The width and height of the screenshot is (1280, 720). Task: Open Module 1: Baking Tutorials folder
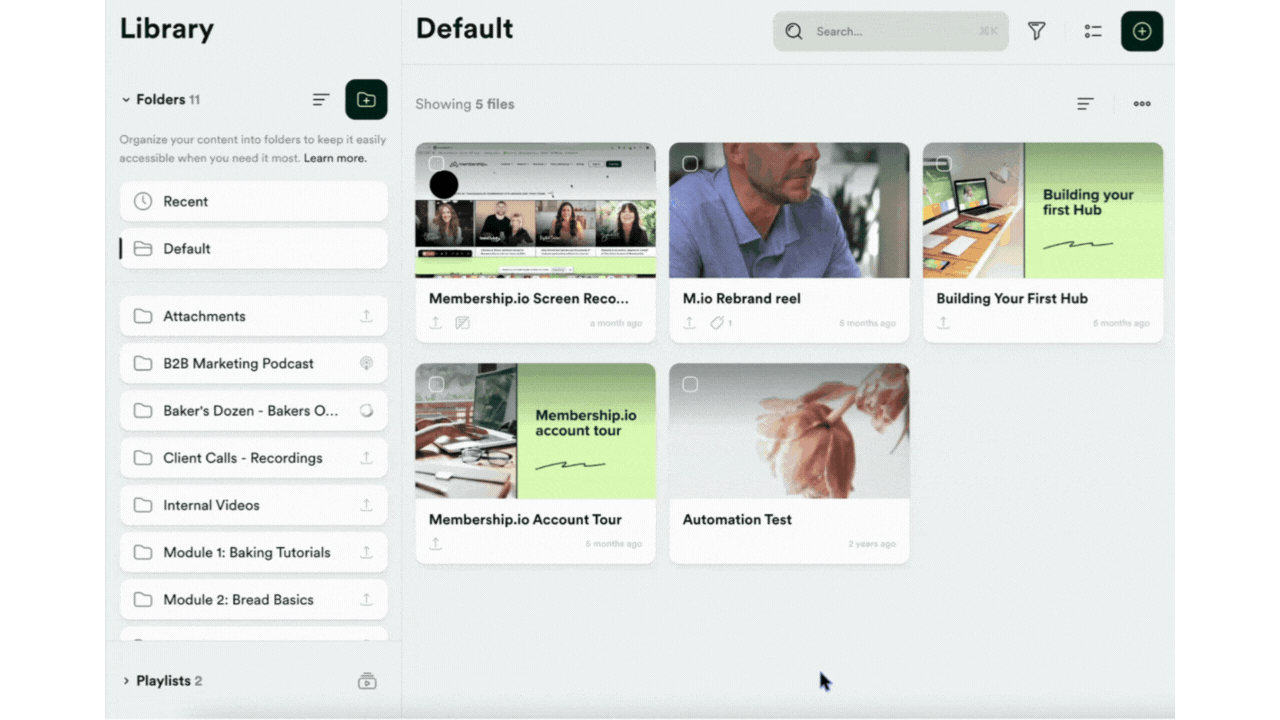[x=254, y=552]
